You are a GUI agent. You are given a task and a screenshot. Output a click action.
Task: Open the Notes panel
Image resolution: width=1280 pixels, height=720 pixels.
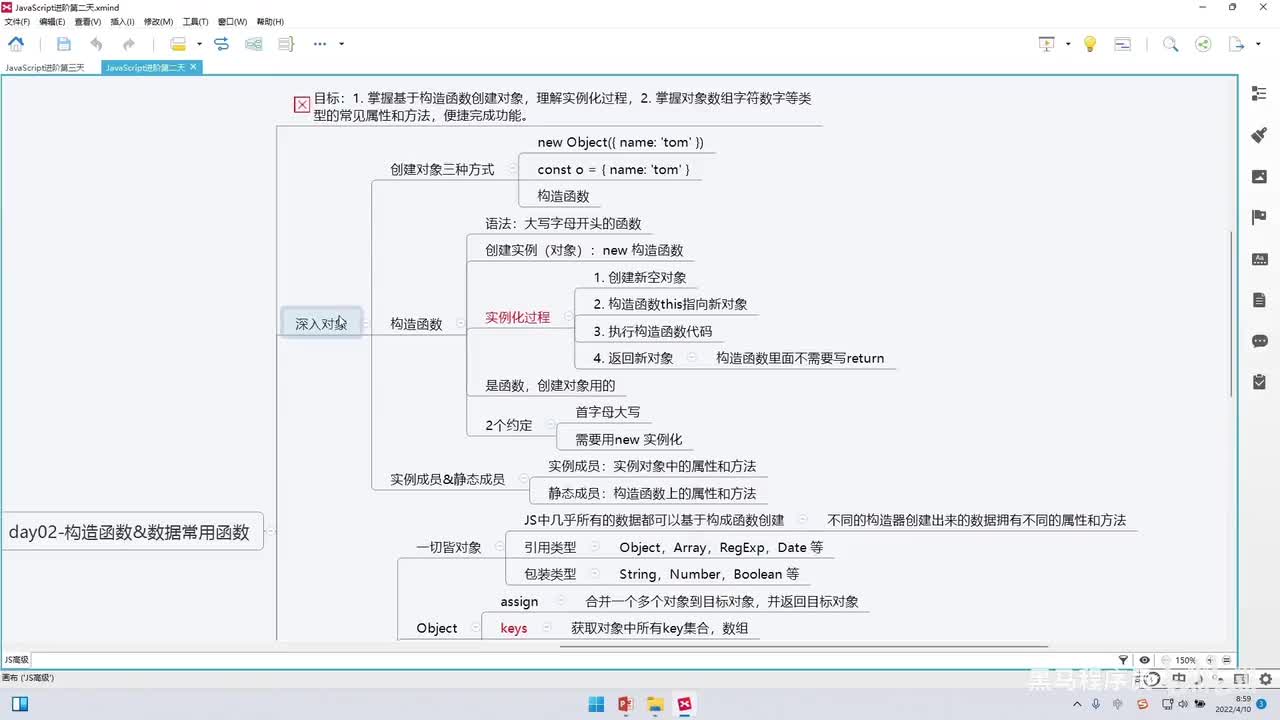coord(1259,300)
